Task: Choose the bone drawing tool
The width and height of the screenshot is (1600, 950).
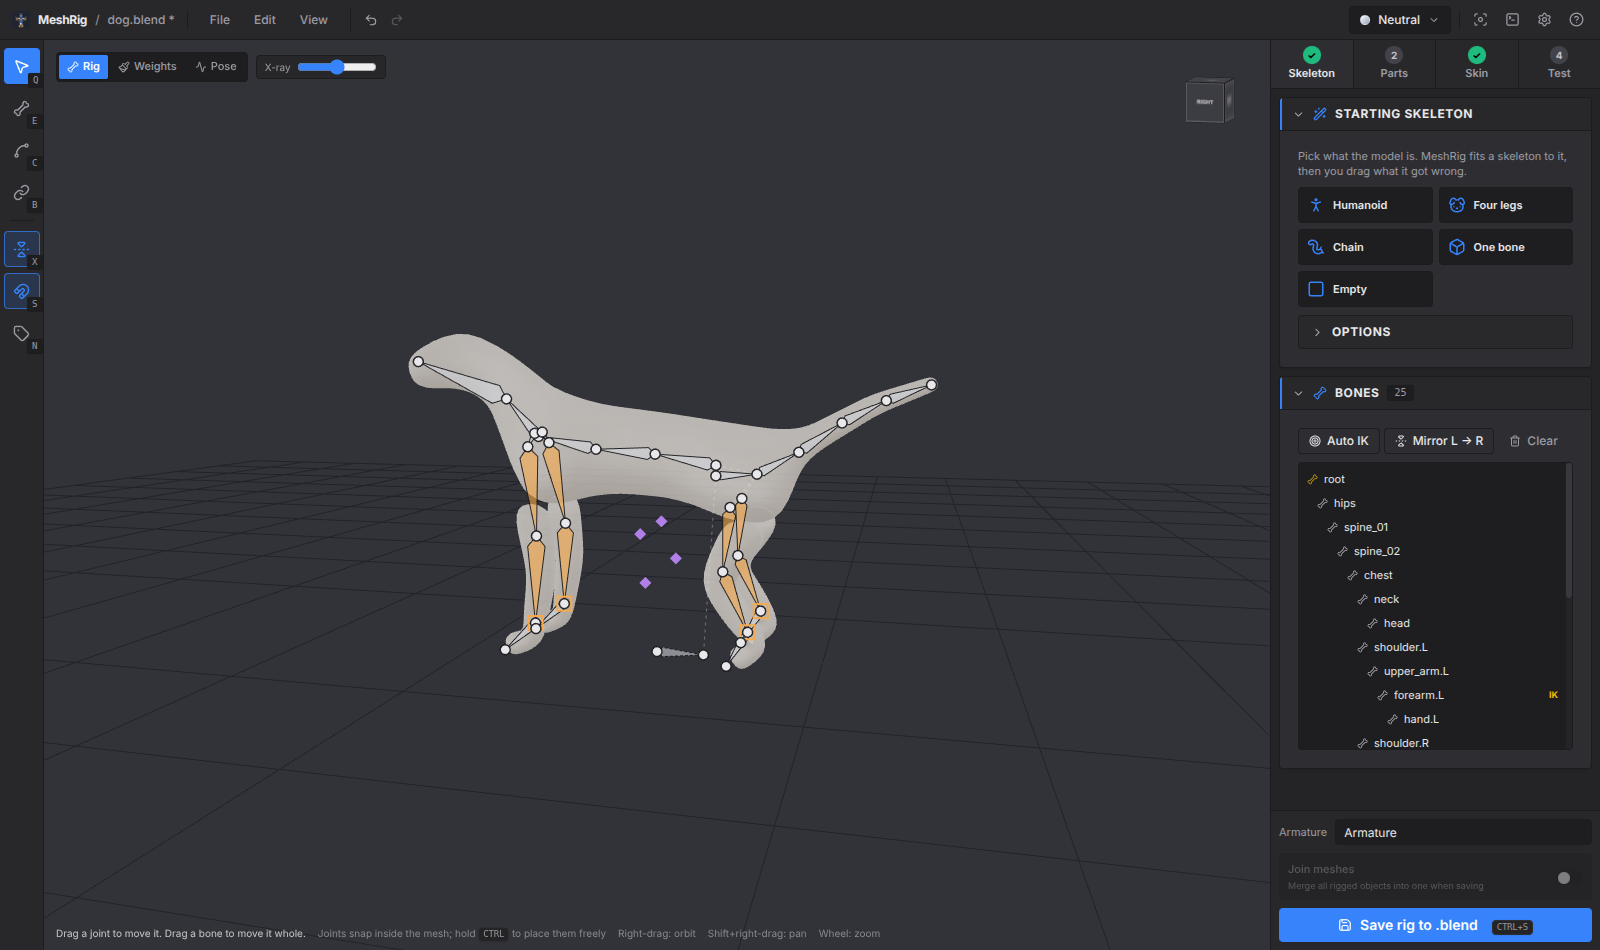Action: click(21, 108)
